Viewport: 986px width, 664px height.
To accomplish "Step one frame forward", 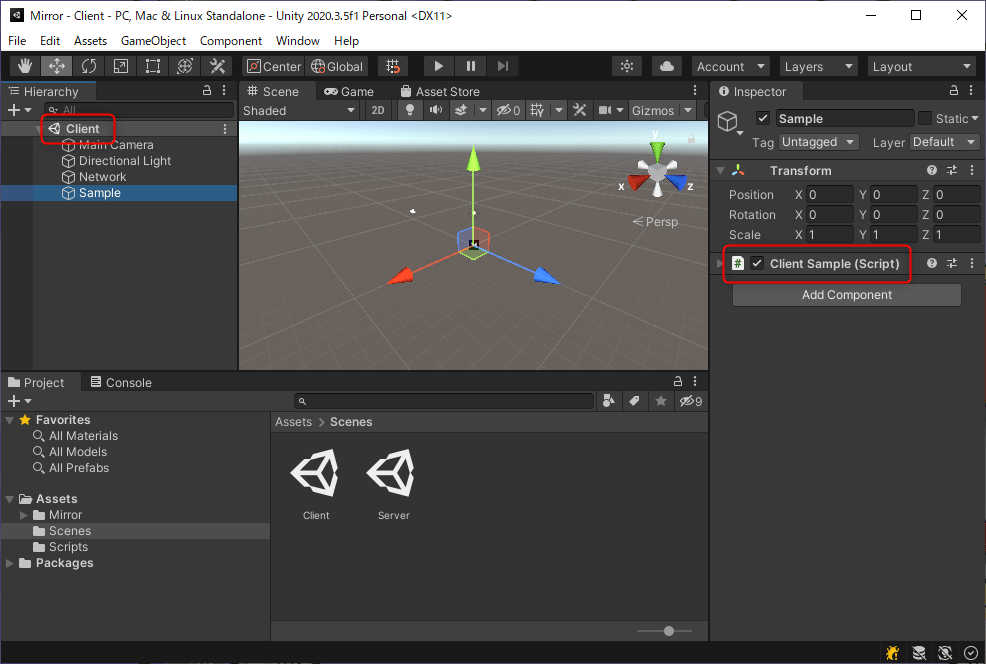I will click(502, 66).
